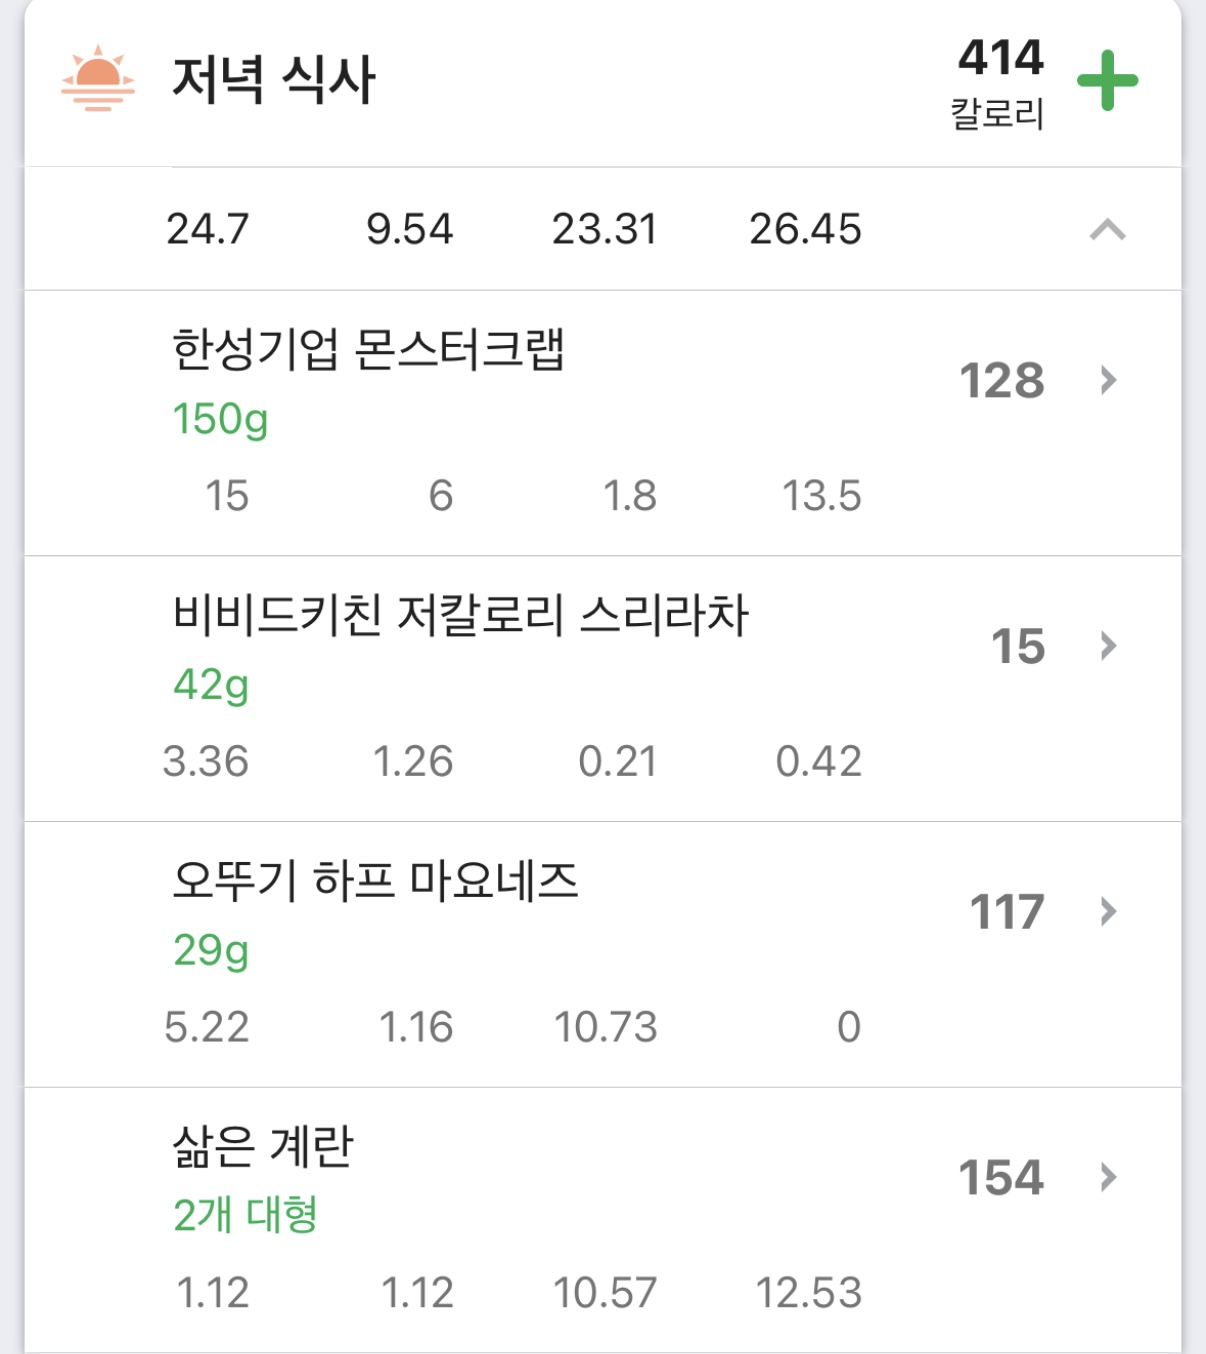This screenshot has width=1206, height=1354.
Task: Open details arrow for 오뚜기 하프 마요네즈
Action: tap(1107, 912)
